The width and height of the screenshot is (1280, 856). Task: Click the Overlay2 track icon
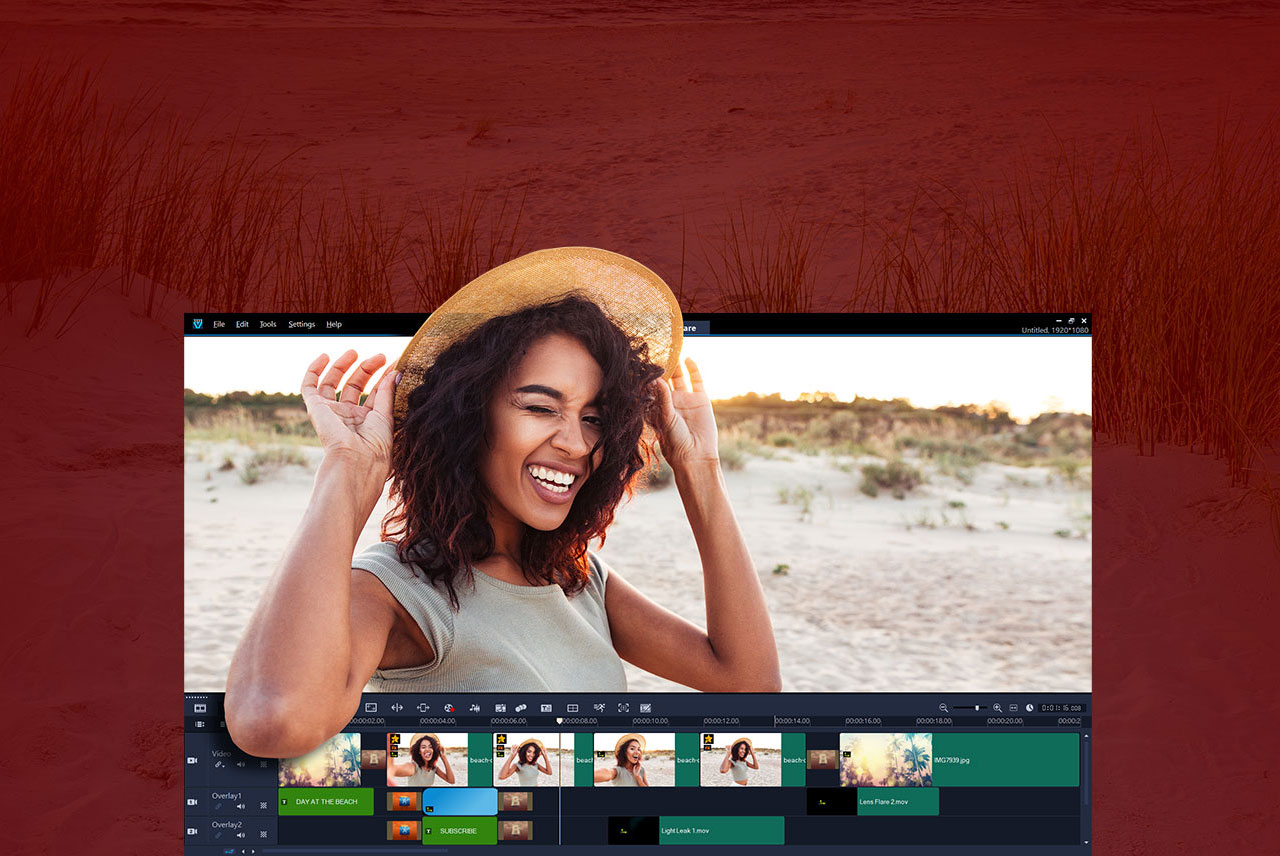pyautogui.click(x=192, y=831)
